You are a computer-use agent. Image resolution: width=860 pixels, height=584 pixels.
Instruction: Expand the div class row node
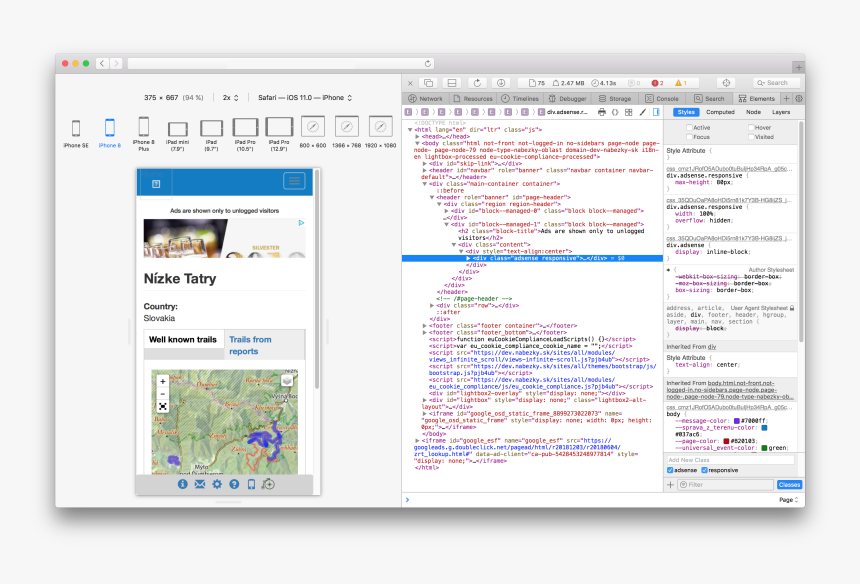[x=432, y=305]
